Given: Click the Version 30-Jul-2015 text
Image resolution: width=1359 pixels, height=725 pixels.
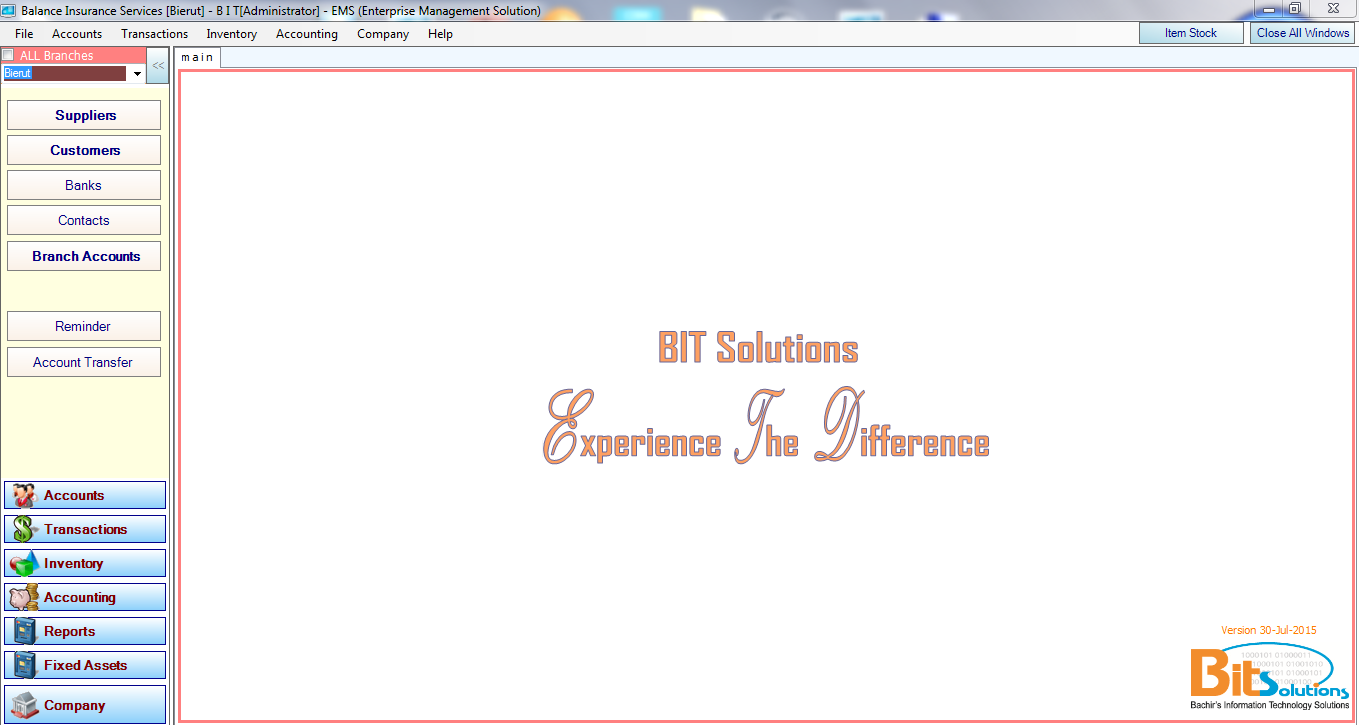Looking at the screenshot, I should coord(1269,630).
